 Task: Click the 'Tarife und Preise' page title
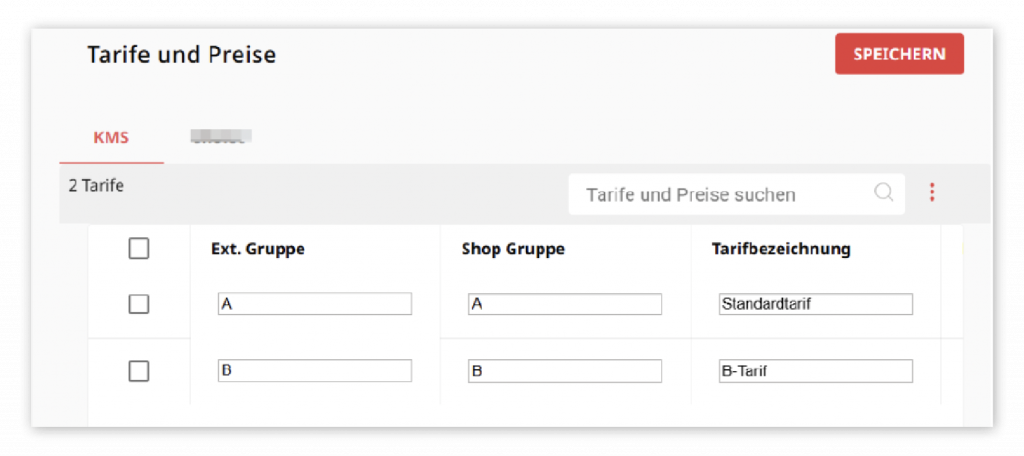pyautogui.click(x=182, y=55)
